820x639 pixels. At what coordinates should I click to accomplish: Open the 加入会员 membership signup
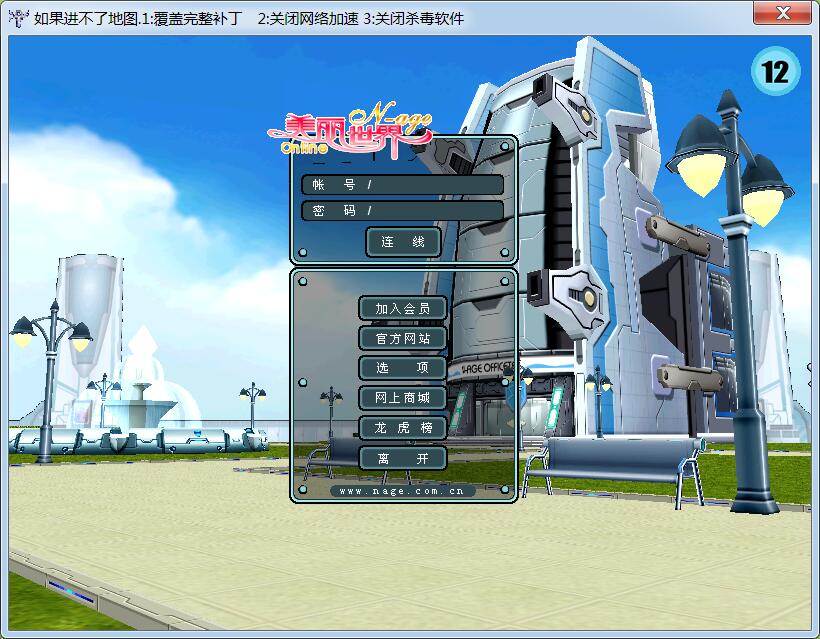click(x=403, y=309)
